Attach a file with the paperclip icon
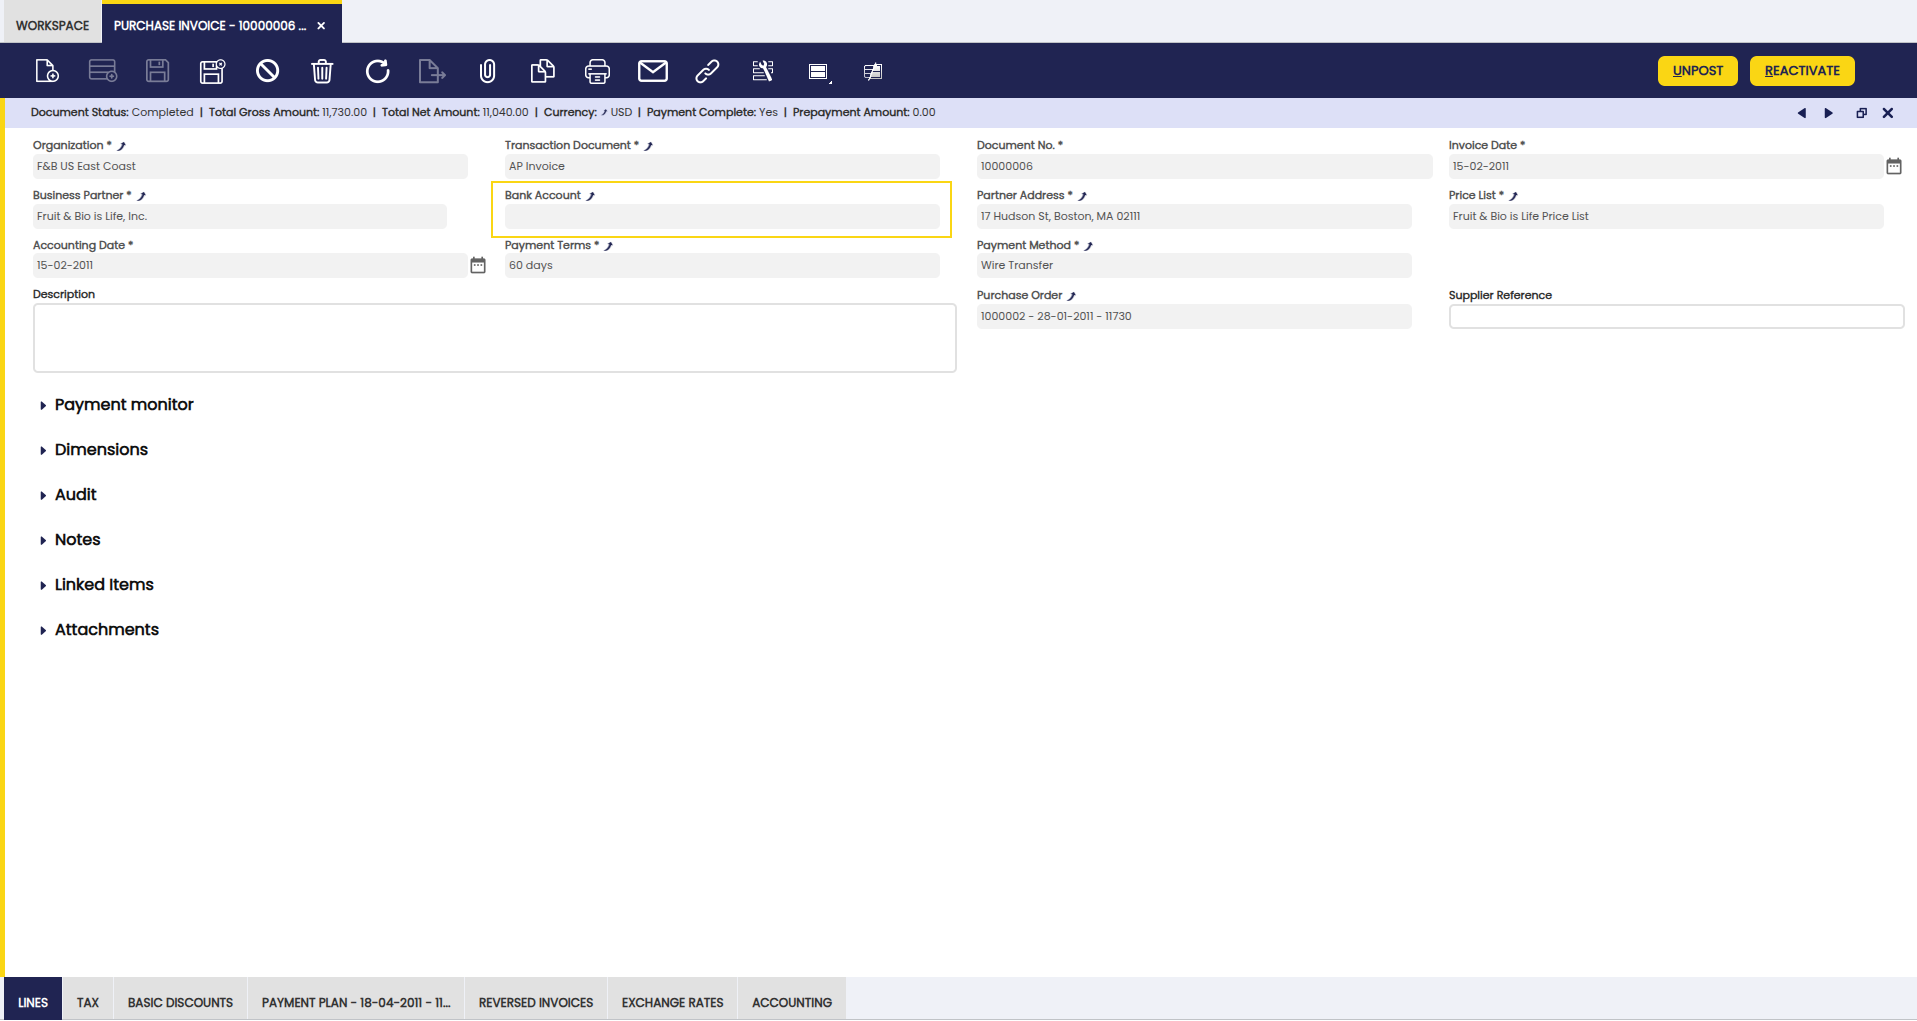The image size is (1917, 1021). coord(487,71)
